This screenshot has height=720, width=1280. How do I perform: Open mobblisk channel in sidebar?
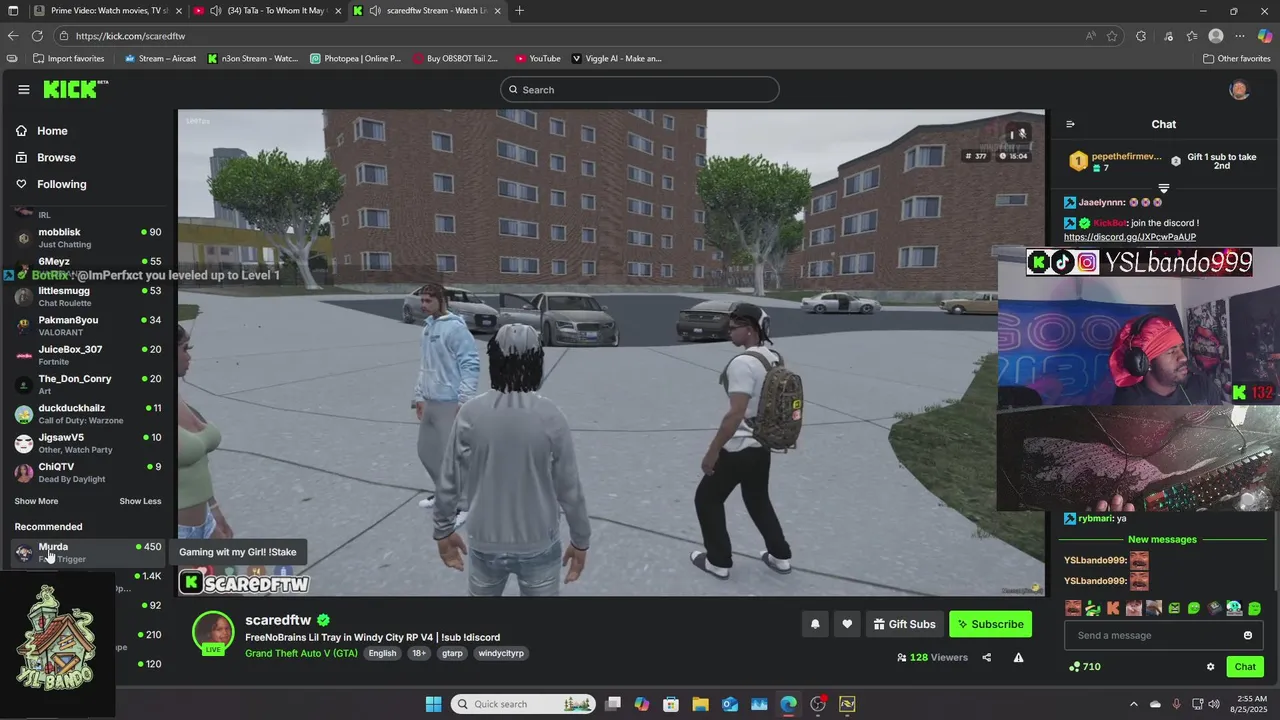[88, 238]
